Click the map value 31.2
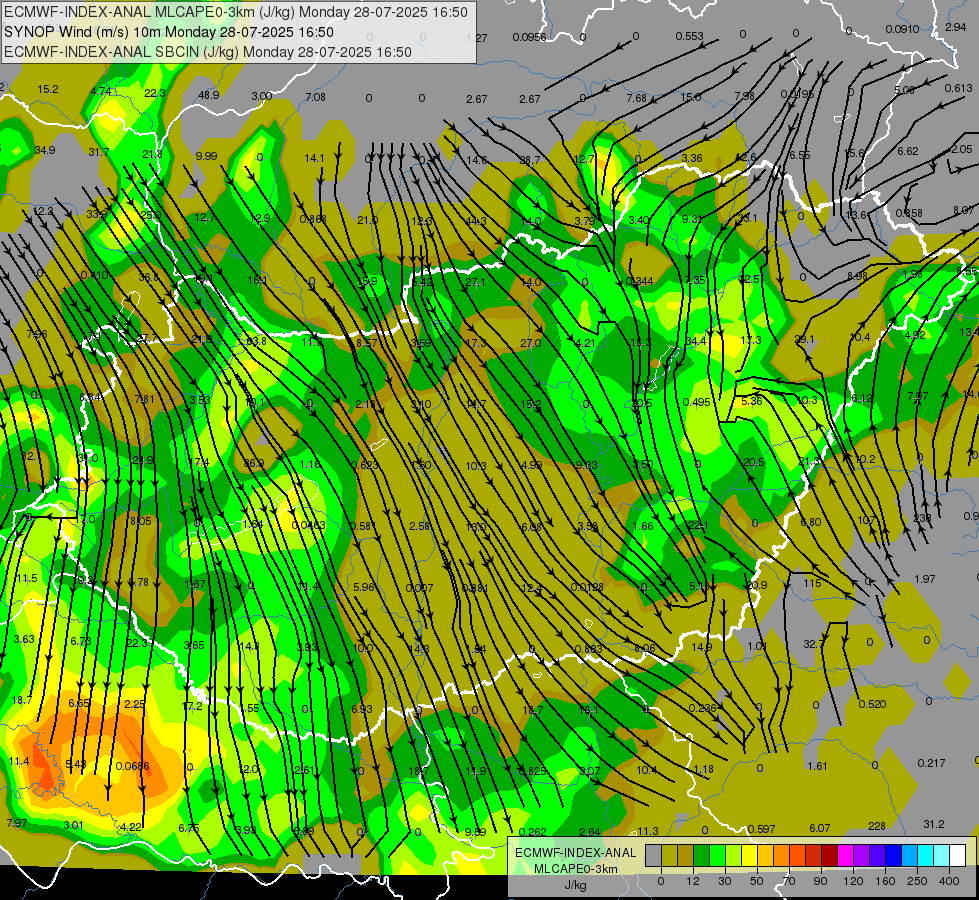Viewport: 979px width, 900px height. pyautogui.click(x=933, y=824)
